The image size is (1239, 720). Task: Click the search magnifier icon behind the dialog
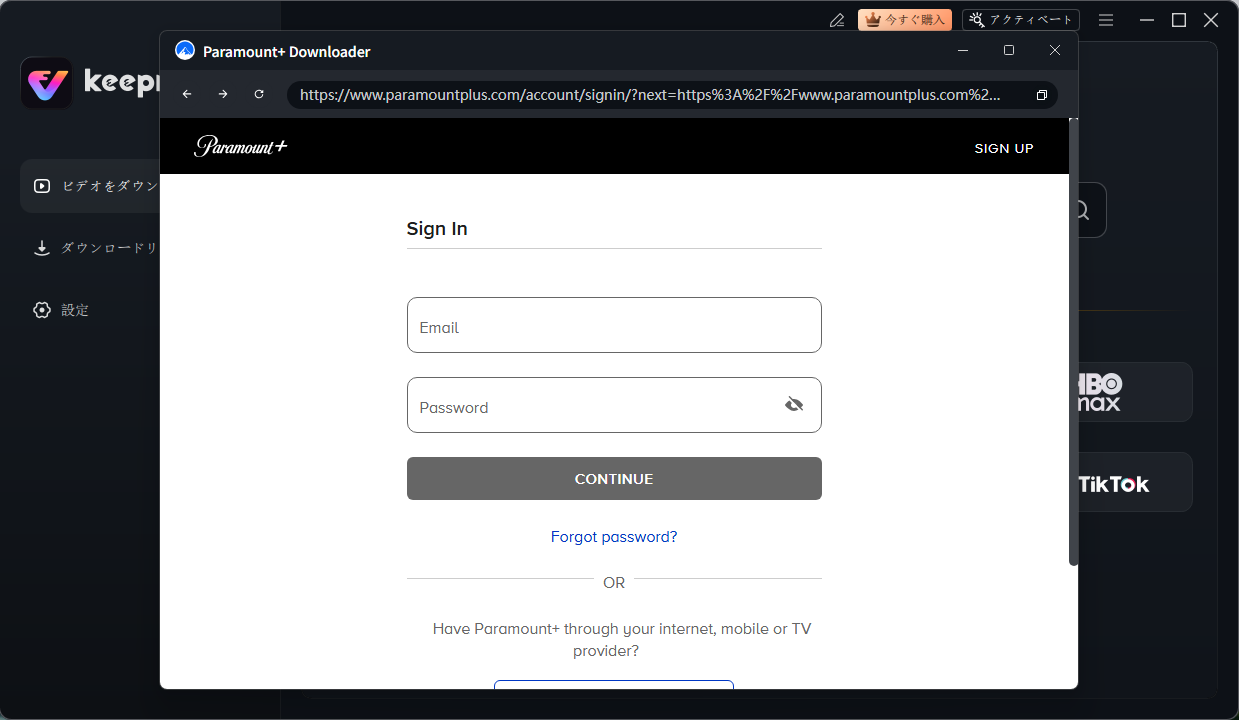[1081, 210]
